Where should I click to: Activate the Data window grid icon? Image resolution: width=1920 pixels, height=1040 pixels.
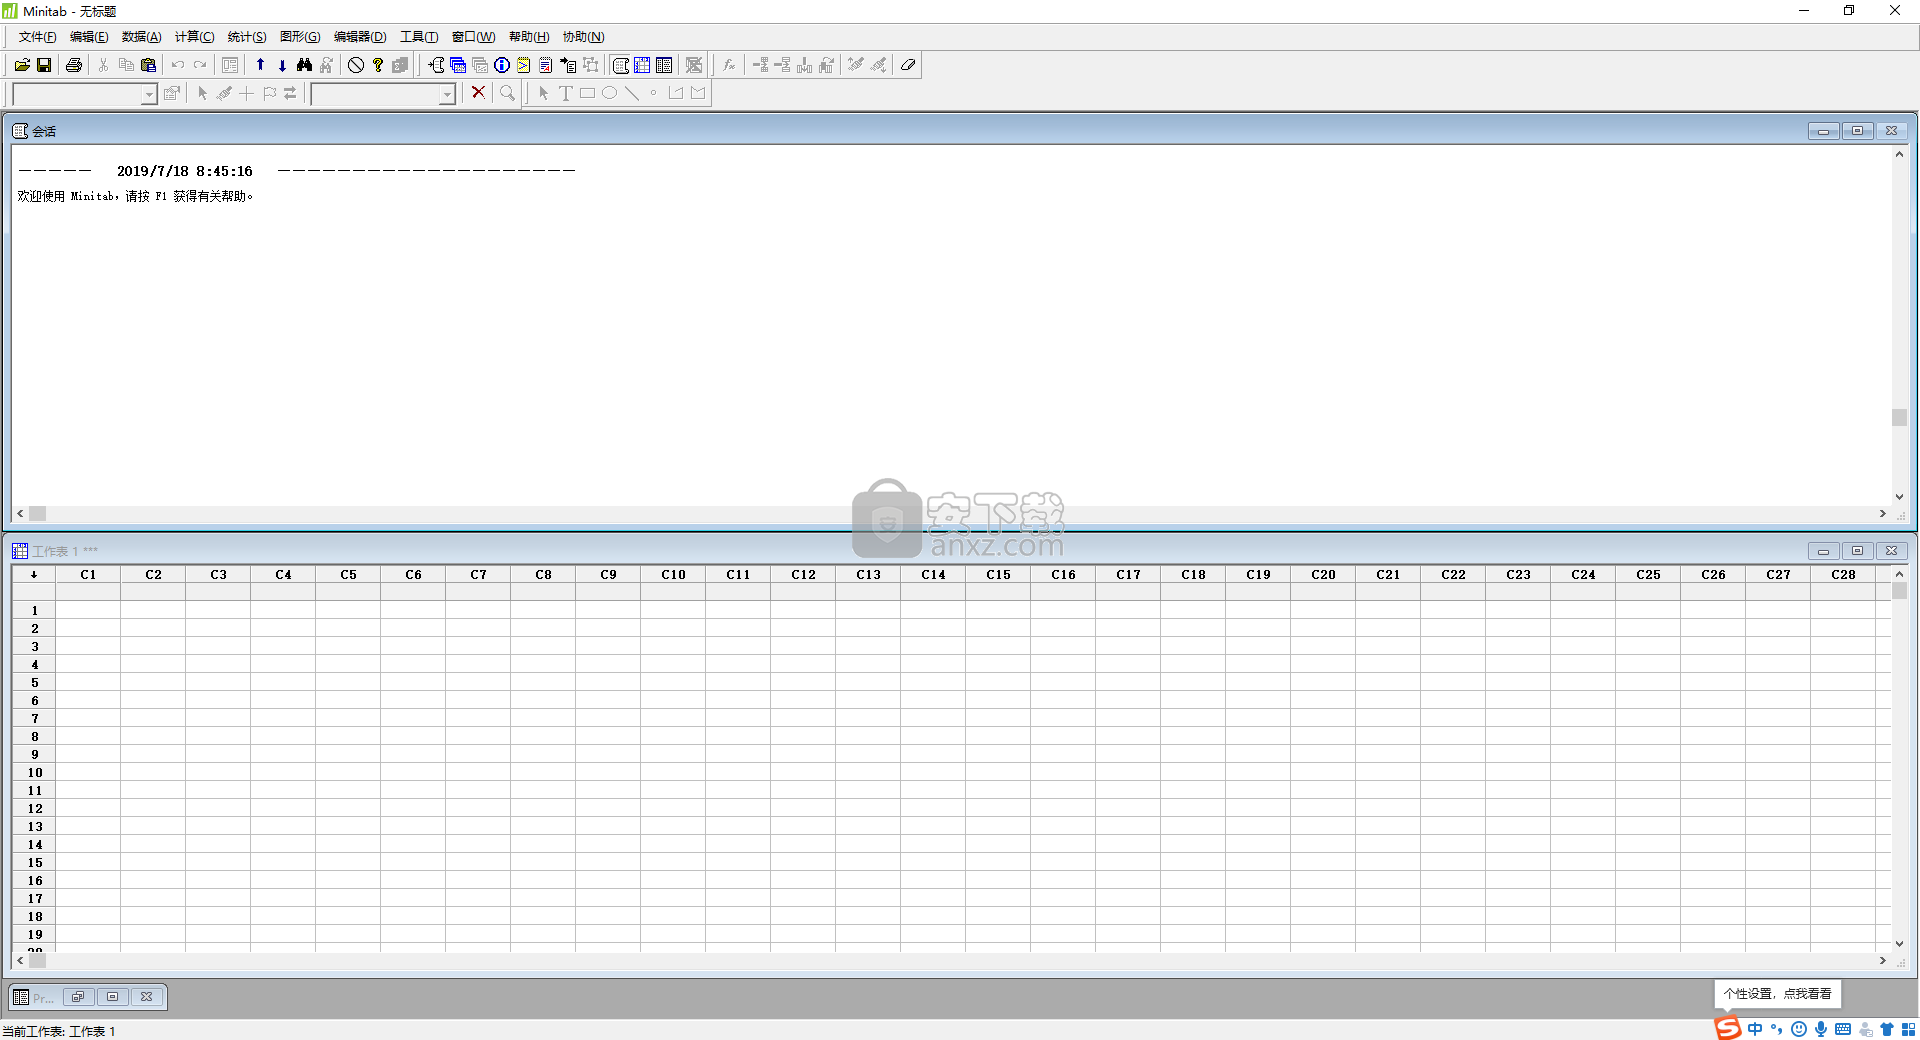pos(642,65)
